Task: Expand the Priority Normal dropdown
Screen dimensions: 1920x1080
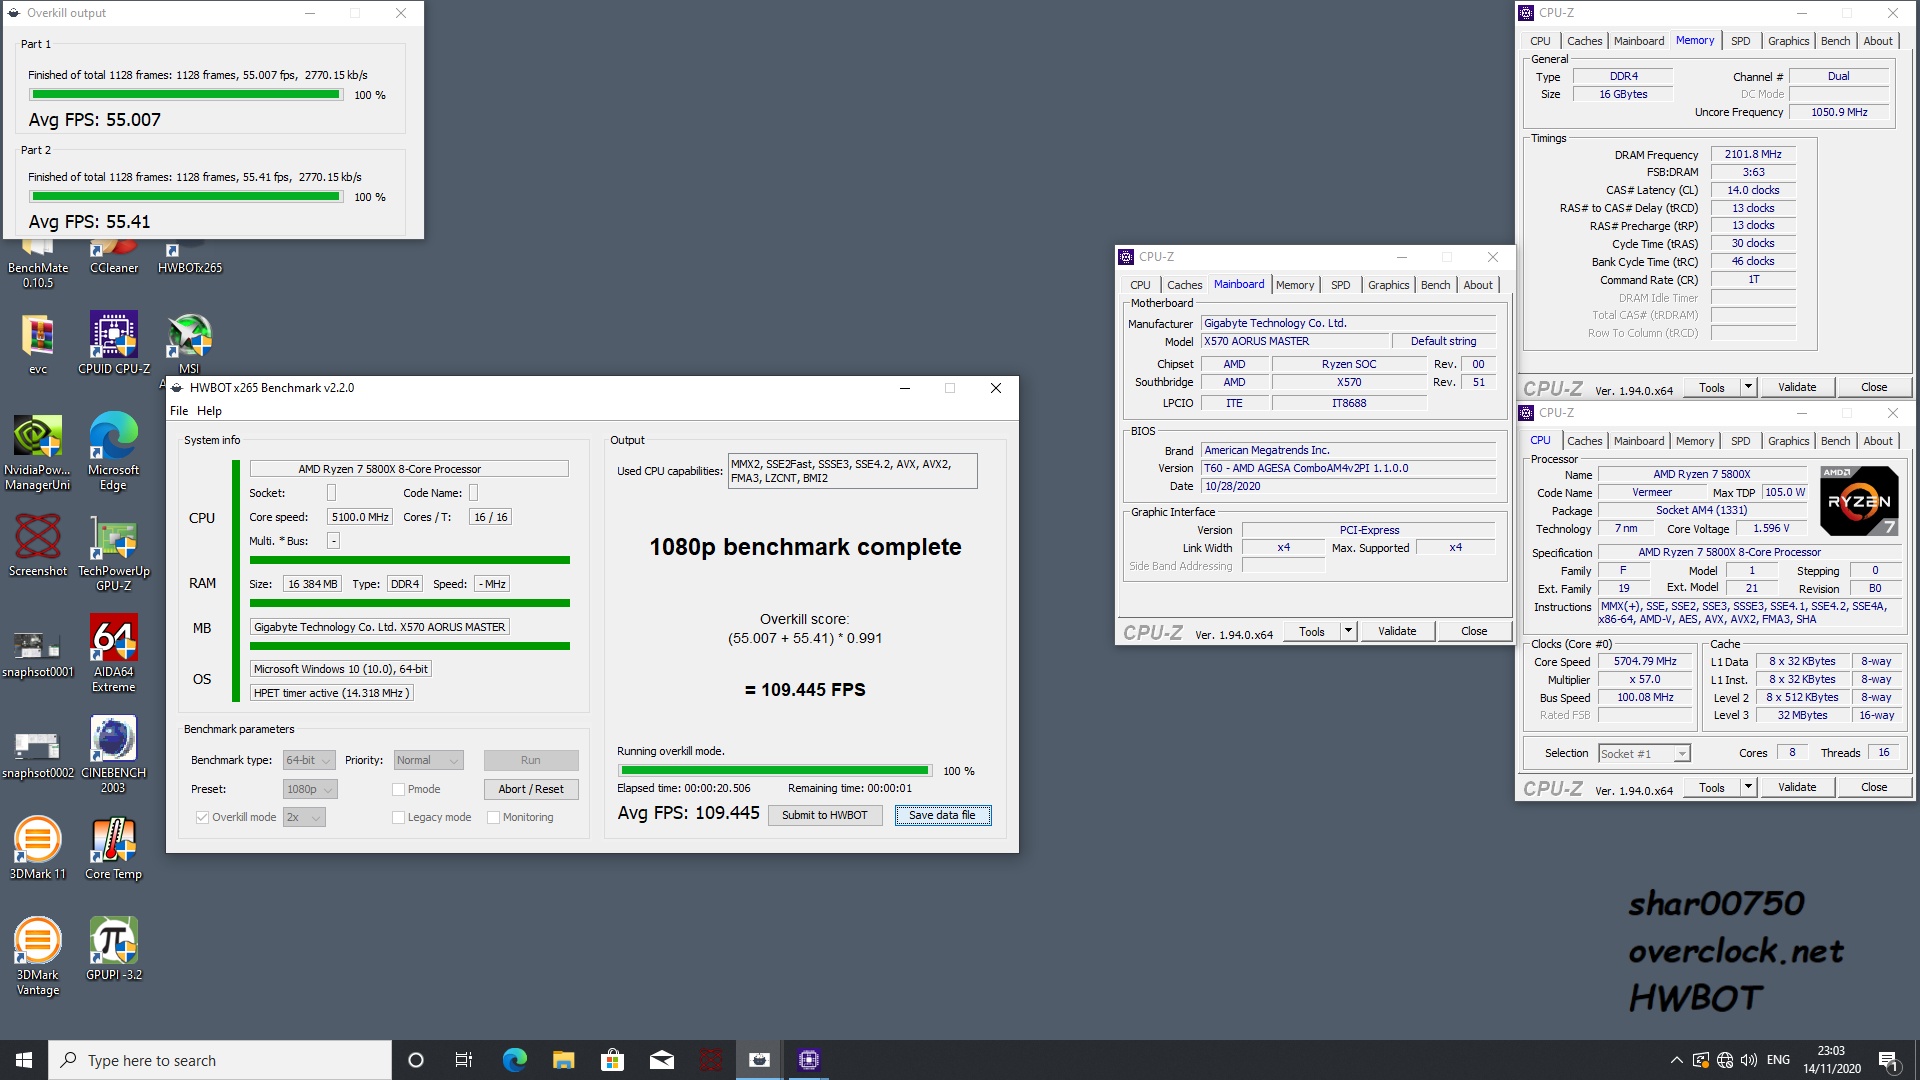Action: click(x=429, y=760)
